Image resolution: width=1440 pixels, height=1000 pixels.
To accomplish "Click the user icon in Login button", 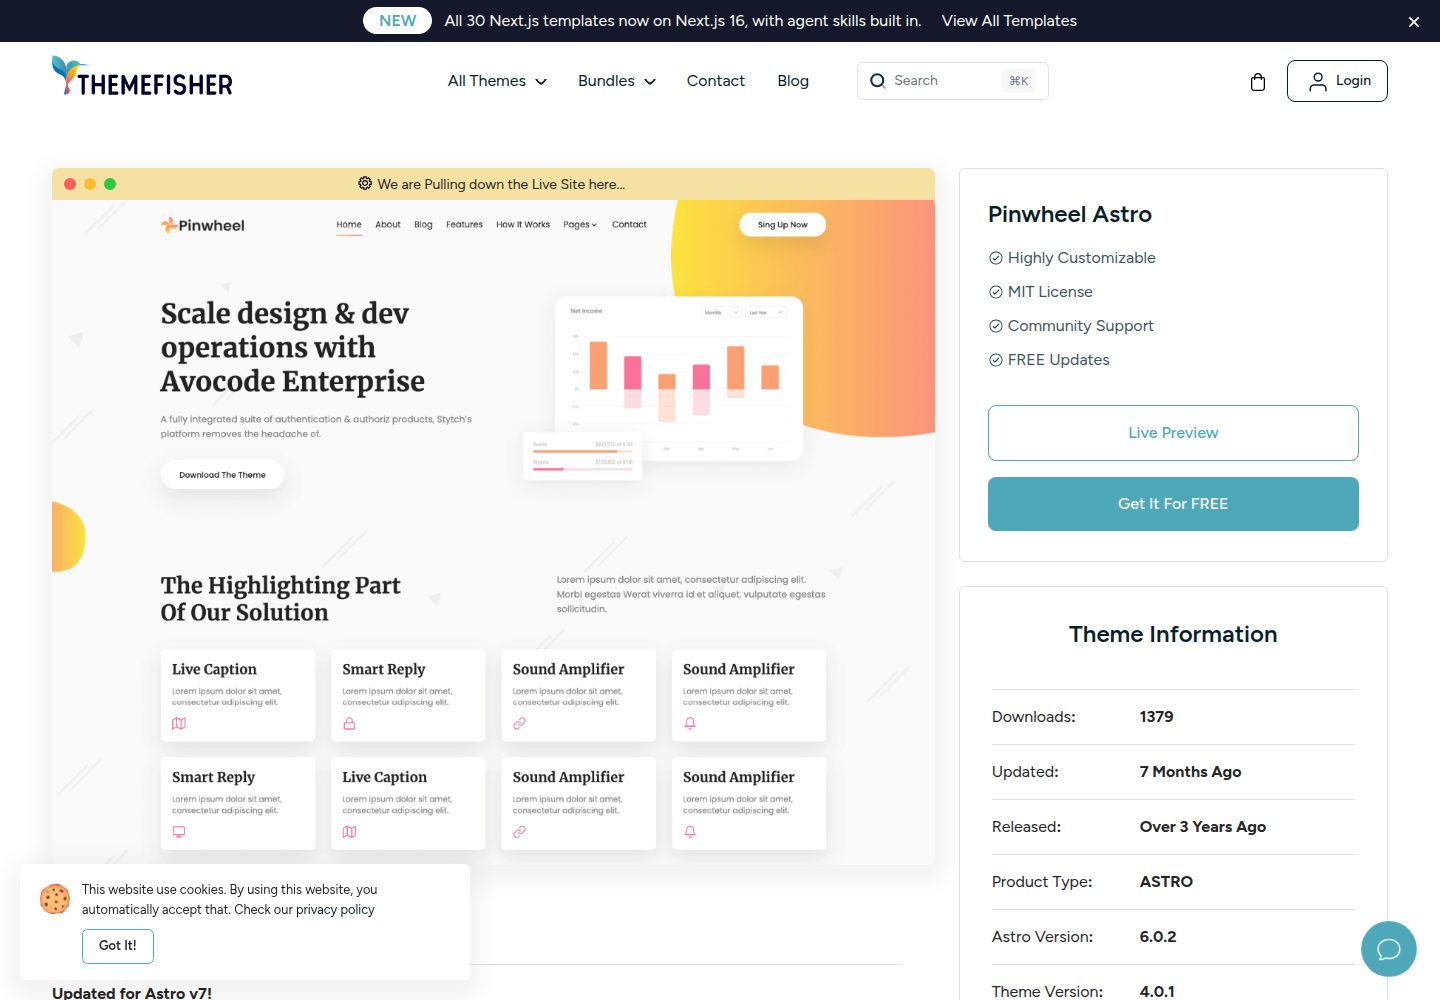I will (1318, 82).
